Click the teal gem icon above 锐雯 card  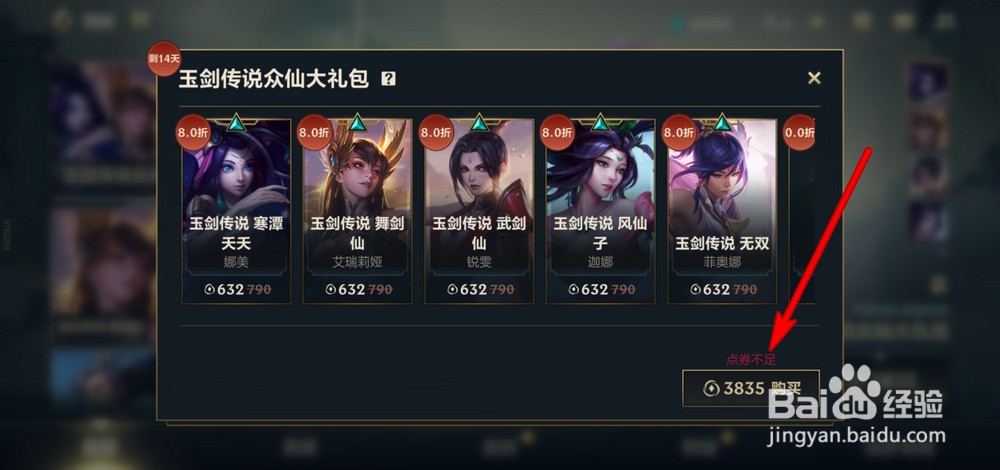point(479,122)
